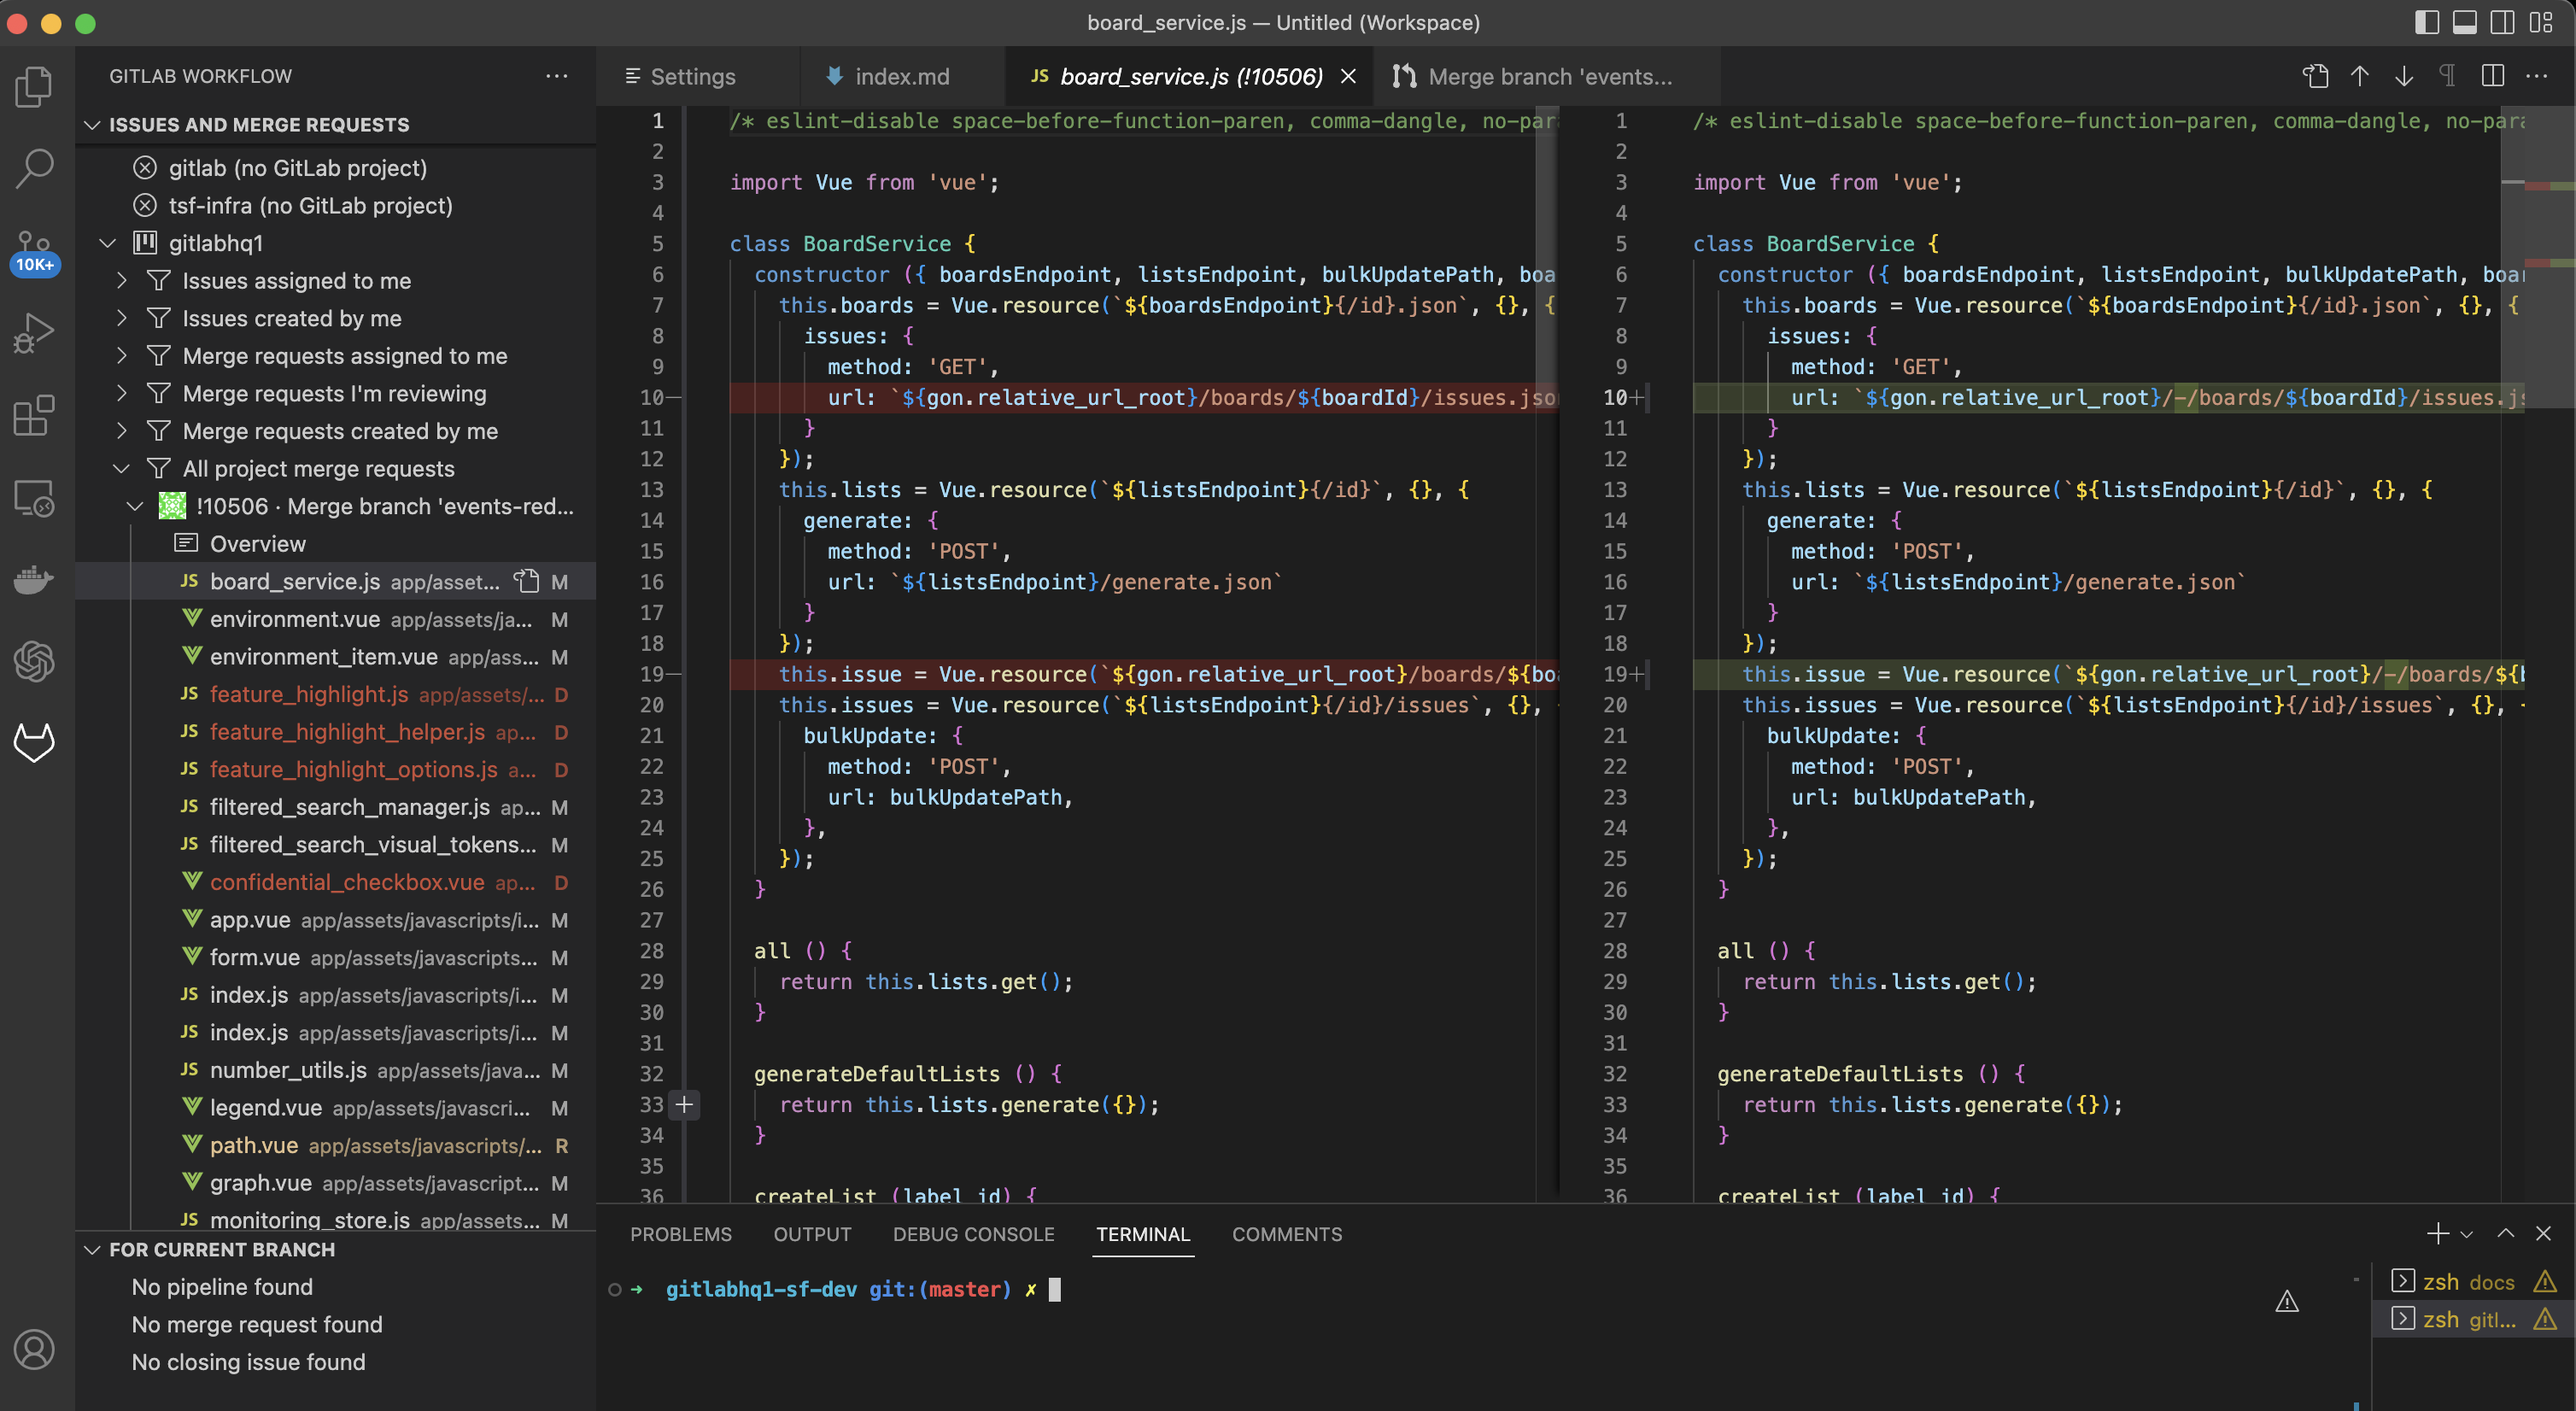Open Source Control view with 10K+ badge

tap(35, 252)
